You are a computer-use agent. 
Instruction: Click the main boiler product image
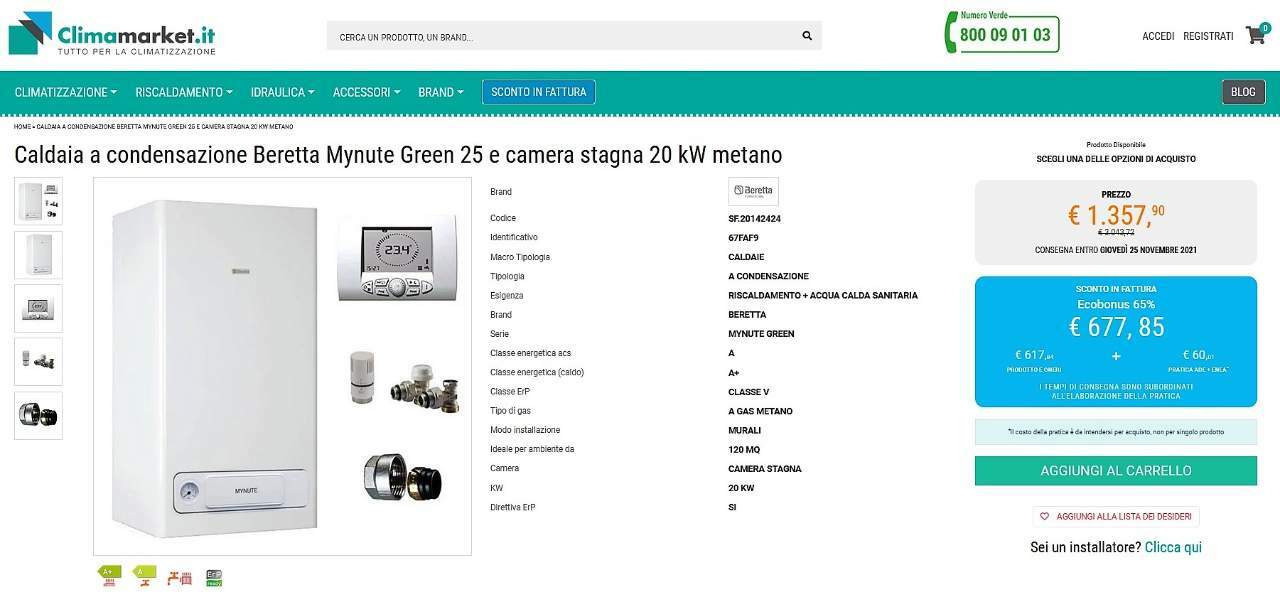[x=282, y=366]
